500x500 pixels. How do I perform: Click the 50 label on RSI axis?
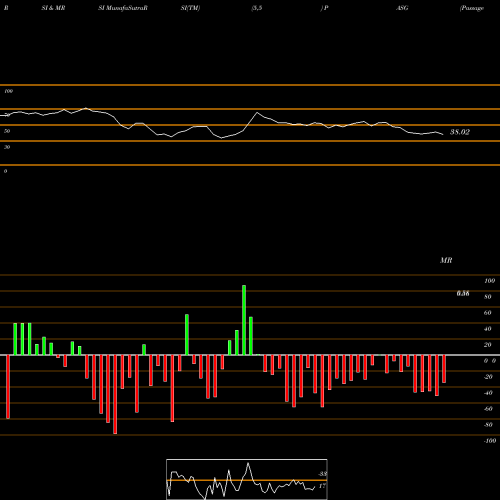[x=7, y=131]
